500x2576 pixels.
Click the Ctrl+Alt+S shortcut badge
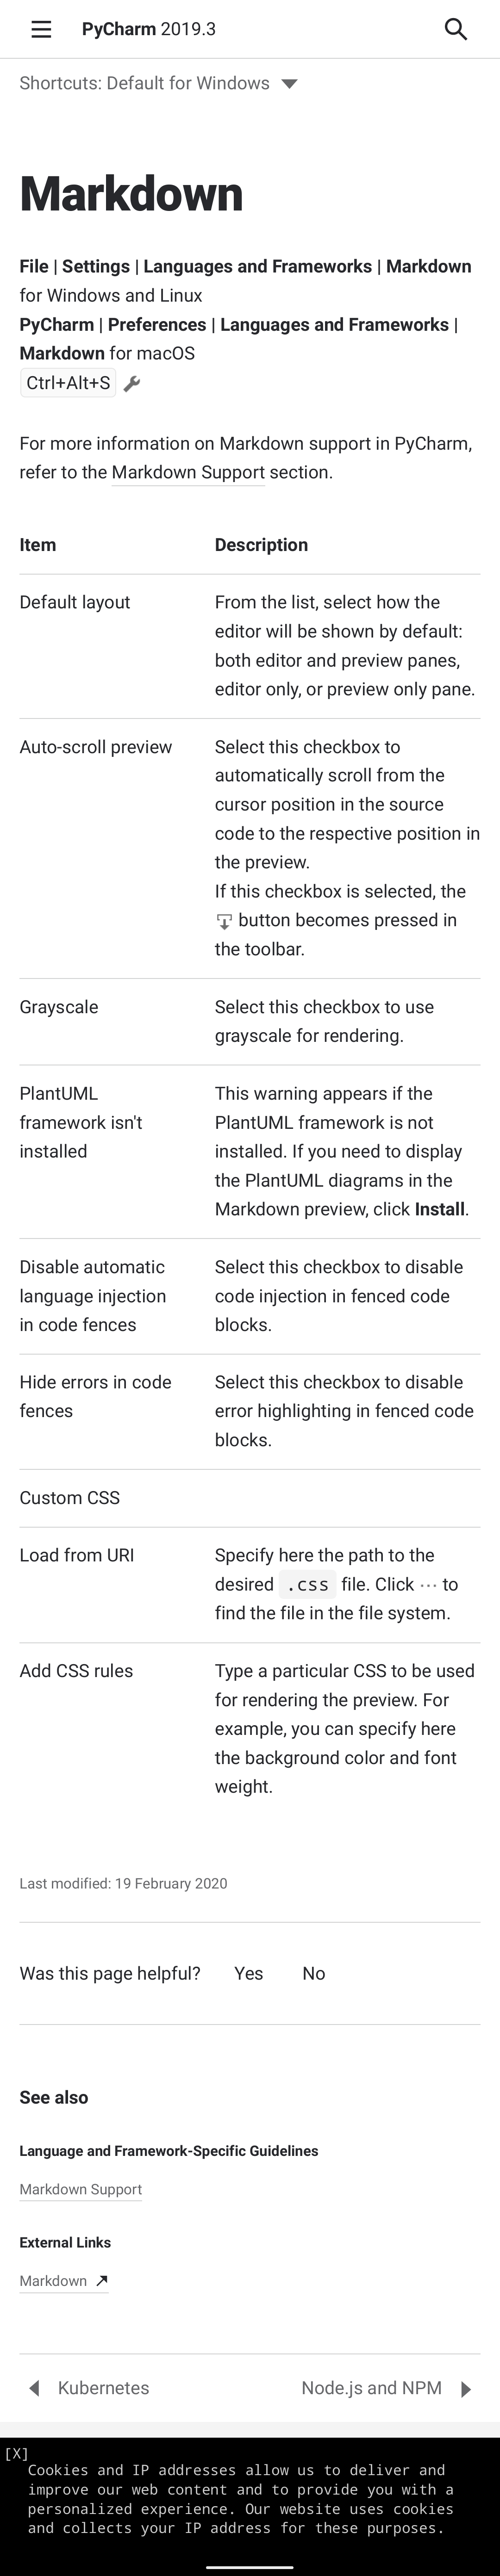click(x=68, y=383)
